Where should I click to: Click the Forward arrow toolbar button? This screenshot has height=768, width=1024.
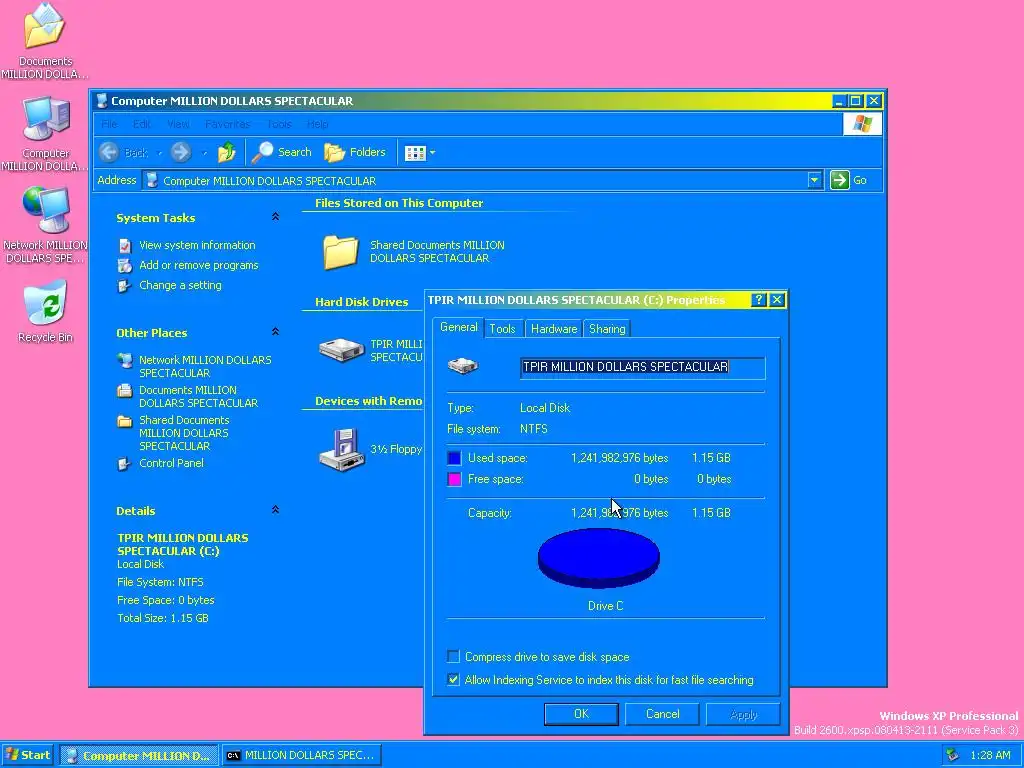(181, 152)
